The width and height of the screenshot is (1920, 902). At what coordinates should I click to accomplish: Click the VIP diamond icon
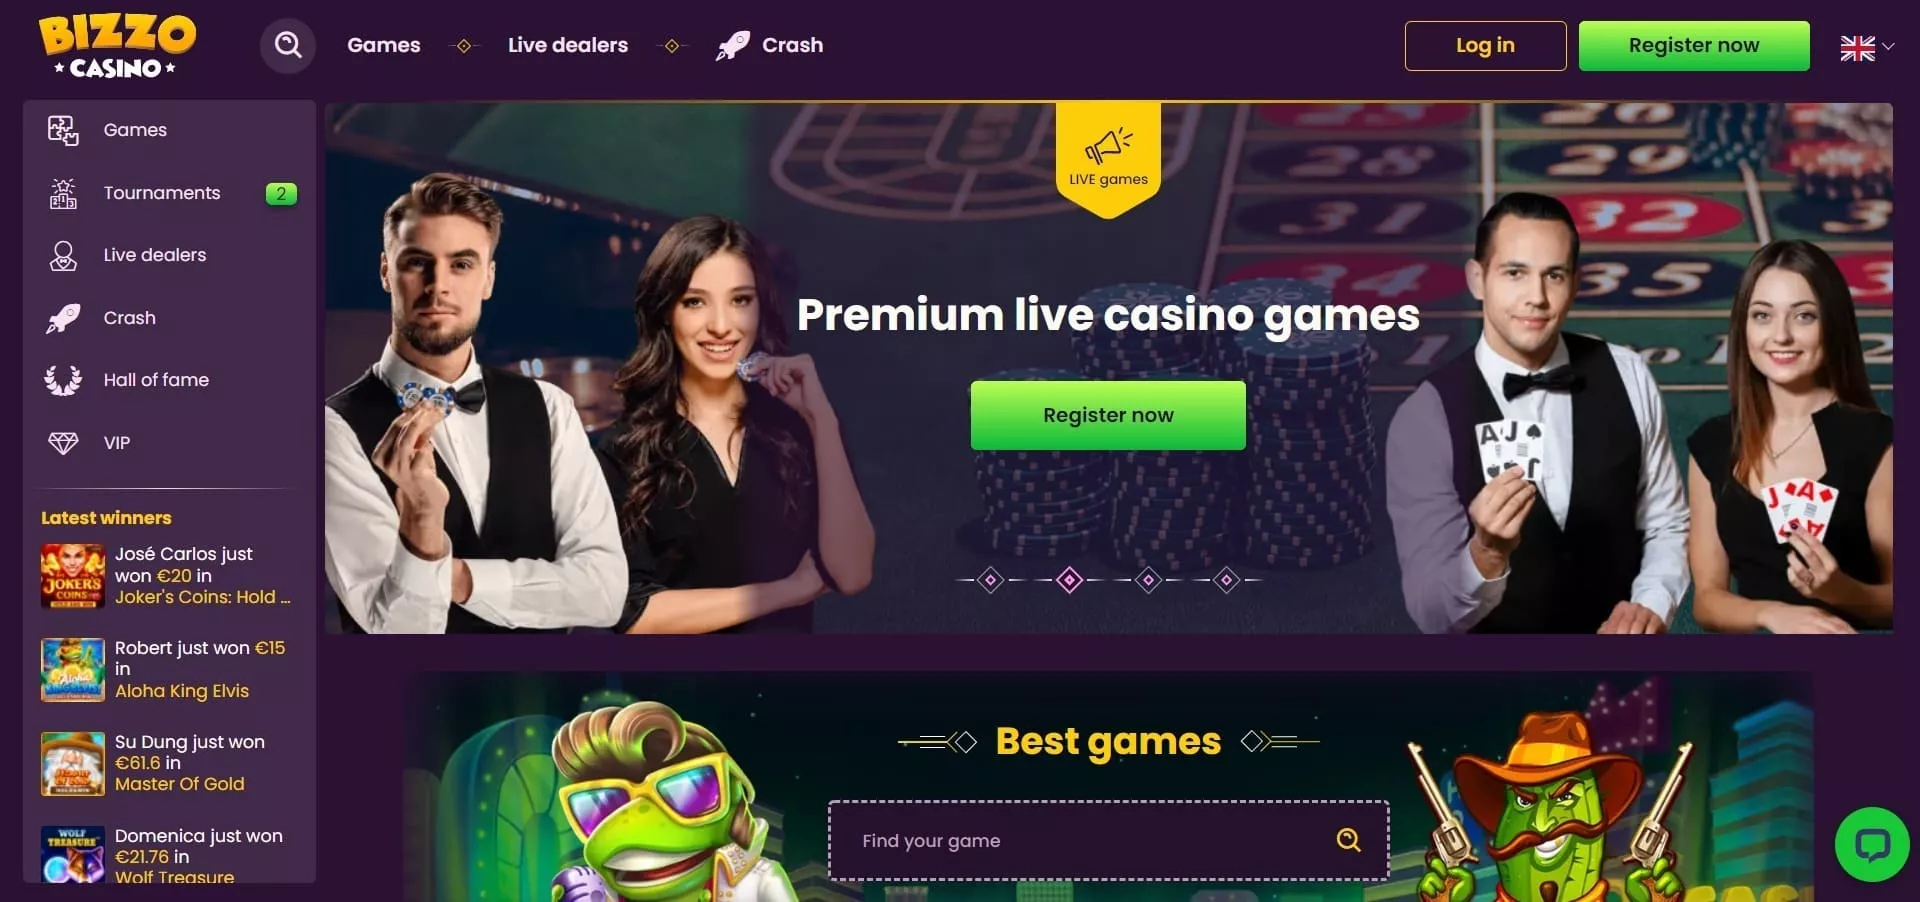click(63, 443)
